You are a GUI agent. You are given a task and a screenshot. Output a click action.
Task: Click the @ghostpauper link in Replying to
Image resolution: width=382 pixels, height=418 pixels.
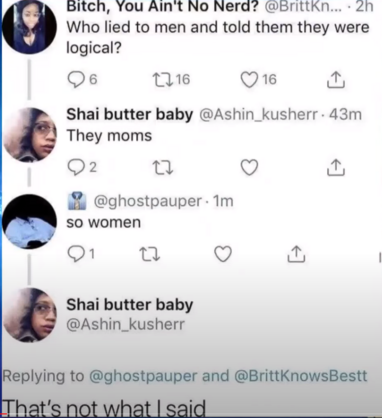point(143,376)
